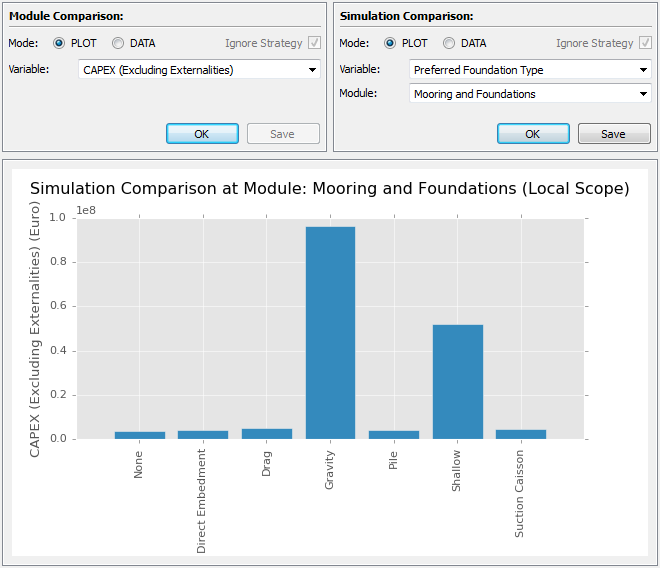
Task: Click the Shallow bar in the chart
Action: tap(457, 381)
